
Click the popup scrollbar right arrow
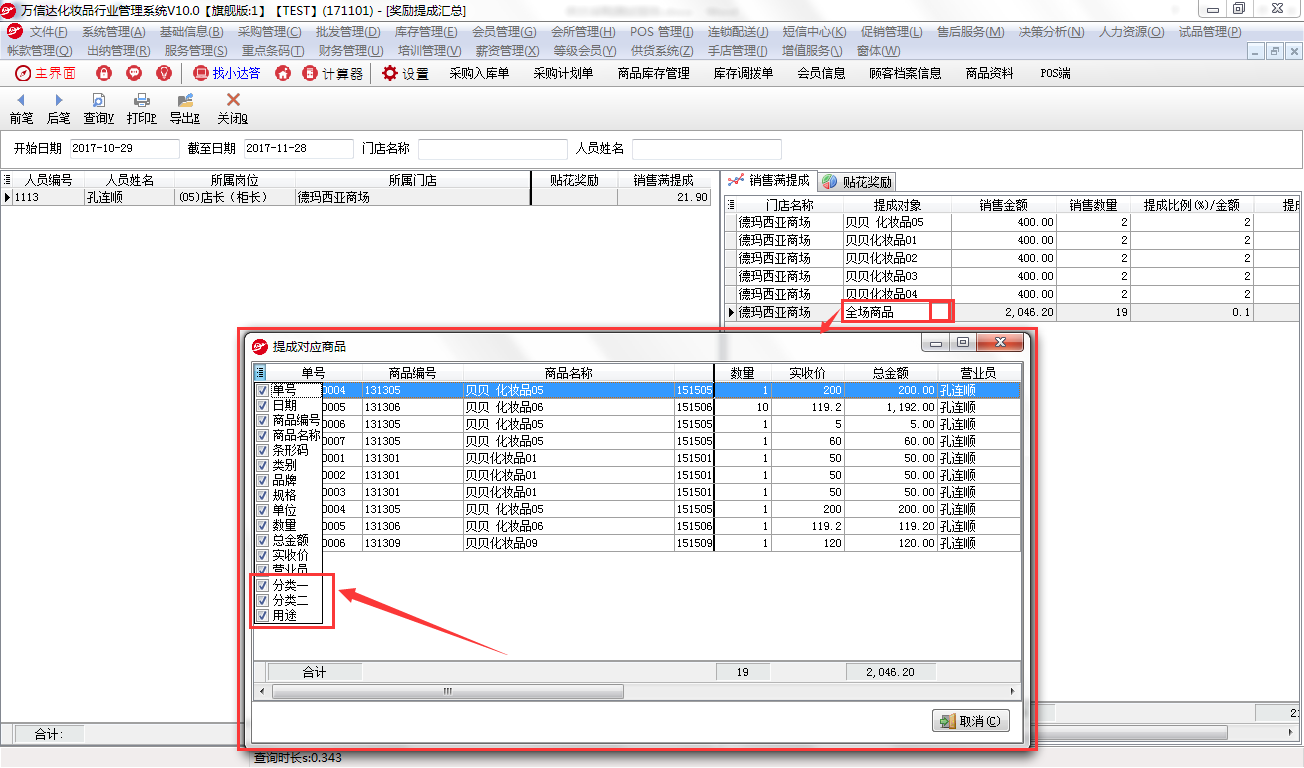pos(1013,691)
